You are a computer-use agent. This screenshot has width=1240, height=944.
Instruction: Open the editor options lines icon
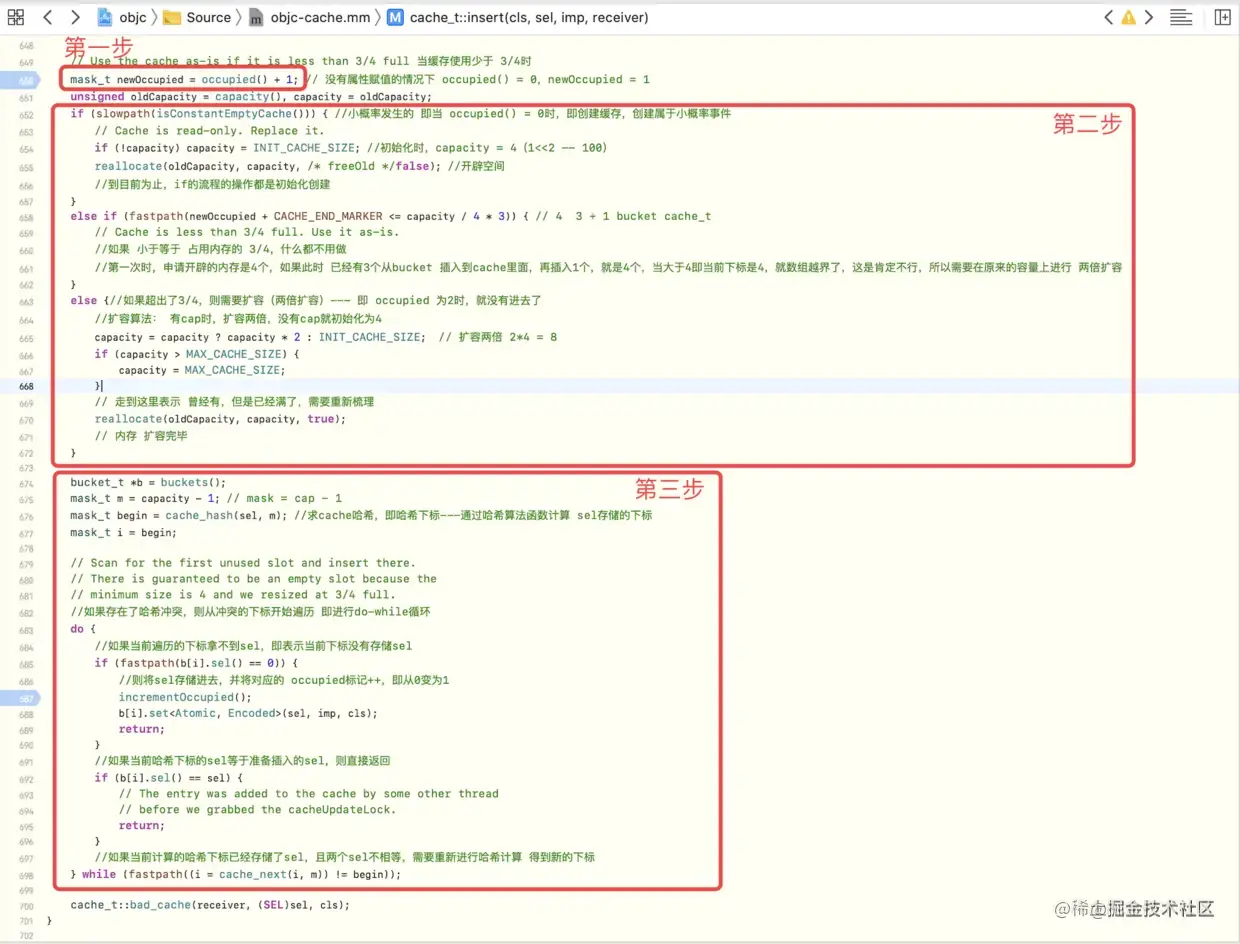click(x=1181, y=17)
